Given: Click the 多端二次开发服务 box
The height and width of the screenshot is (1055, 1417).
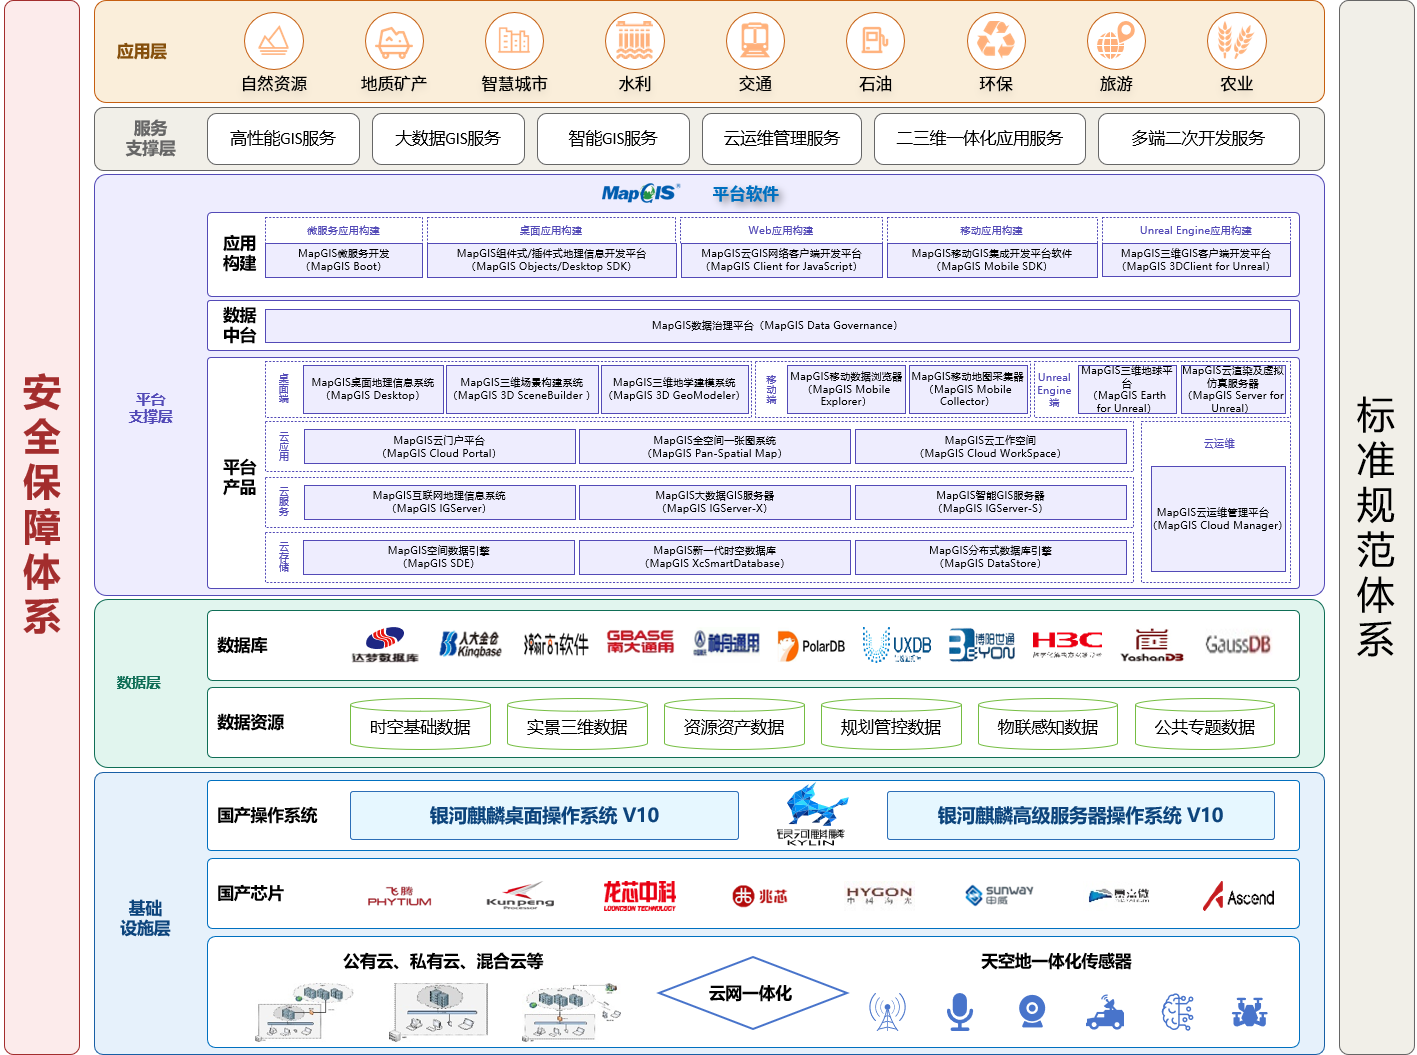Looking at the screenshot, I should point(1199,138).
